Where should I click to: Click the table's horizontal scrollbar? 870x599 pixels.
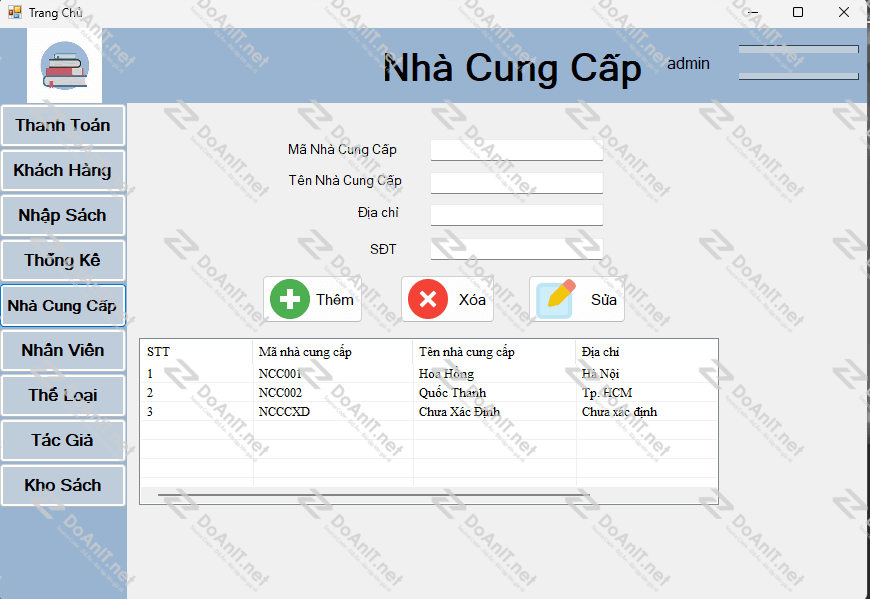coord(372,495)
